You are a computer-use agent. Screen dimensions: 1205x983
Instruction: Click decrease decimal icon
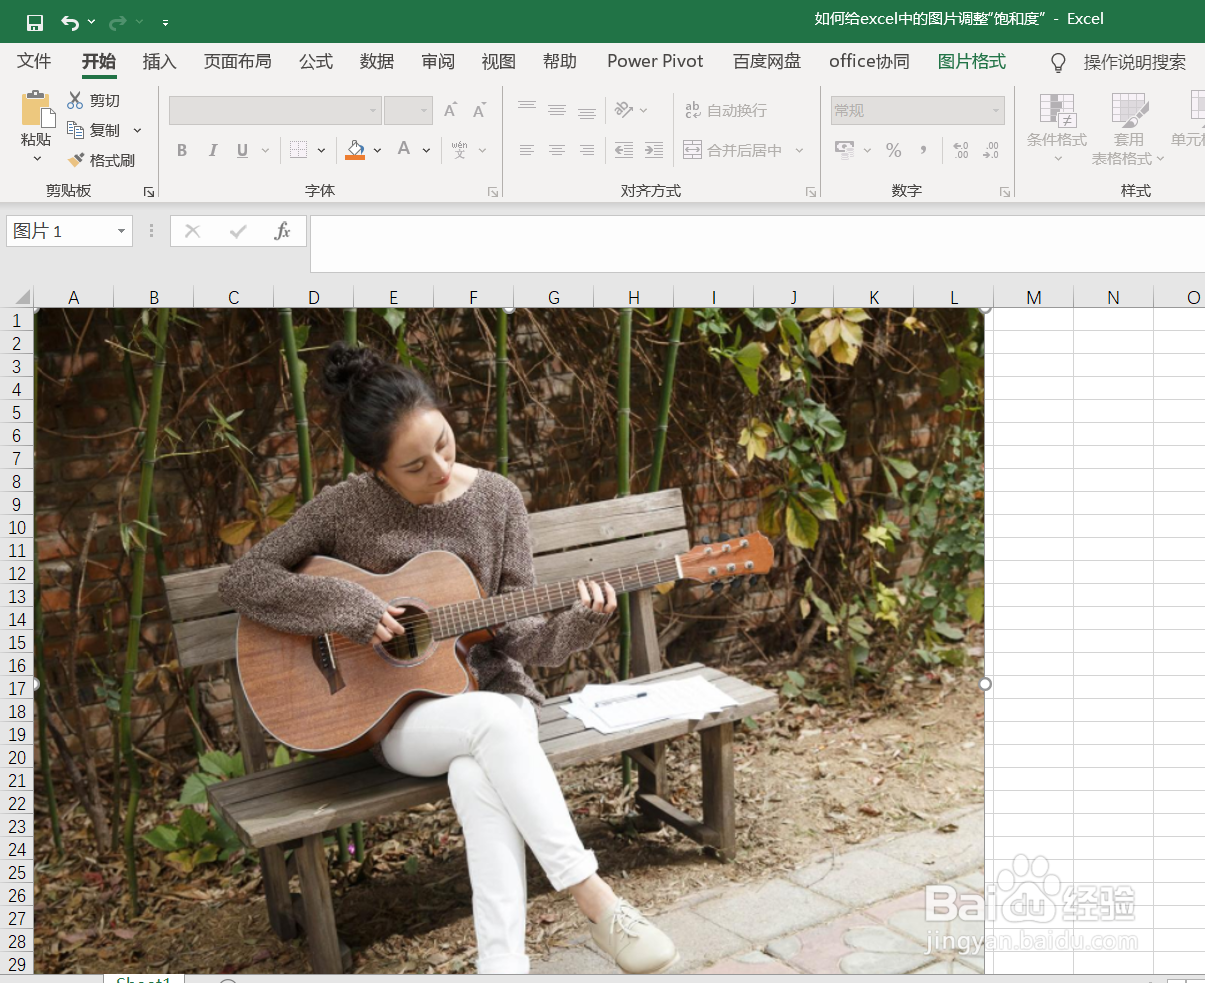991,150
